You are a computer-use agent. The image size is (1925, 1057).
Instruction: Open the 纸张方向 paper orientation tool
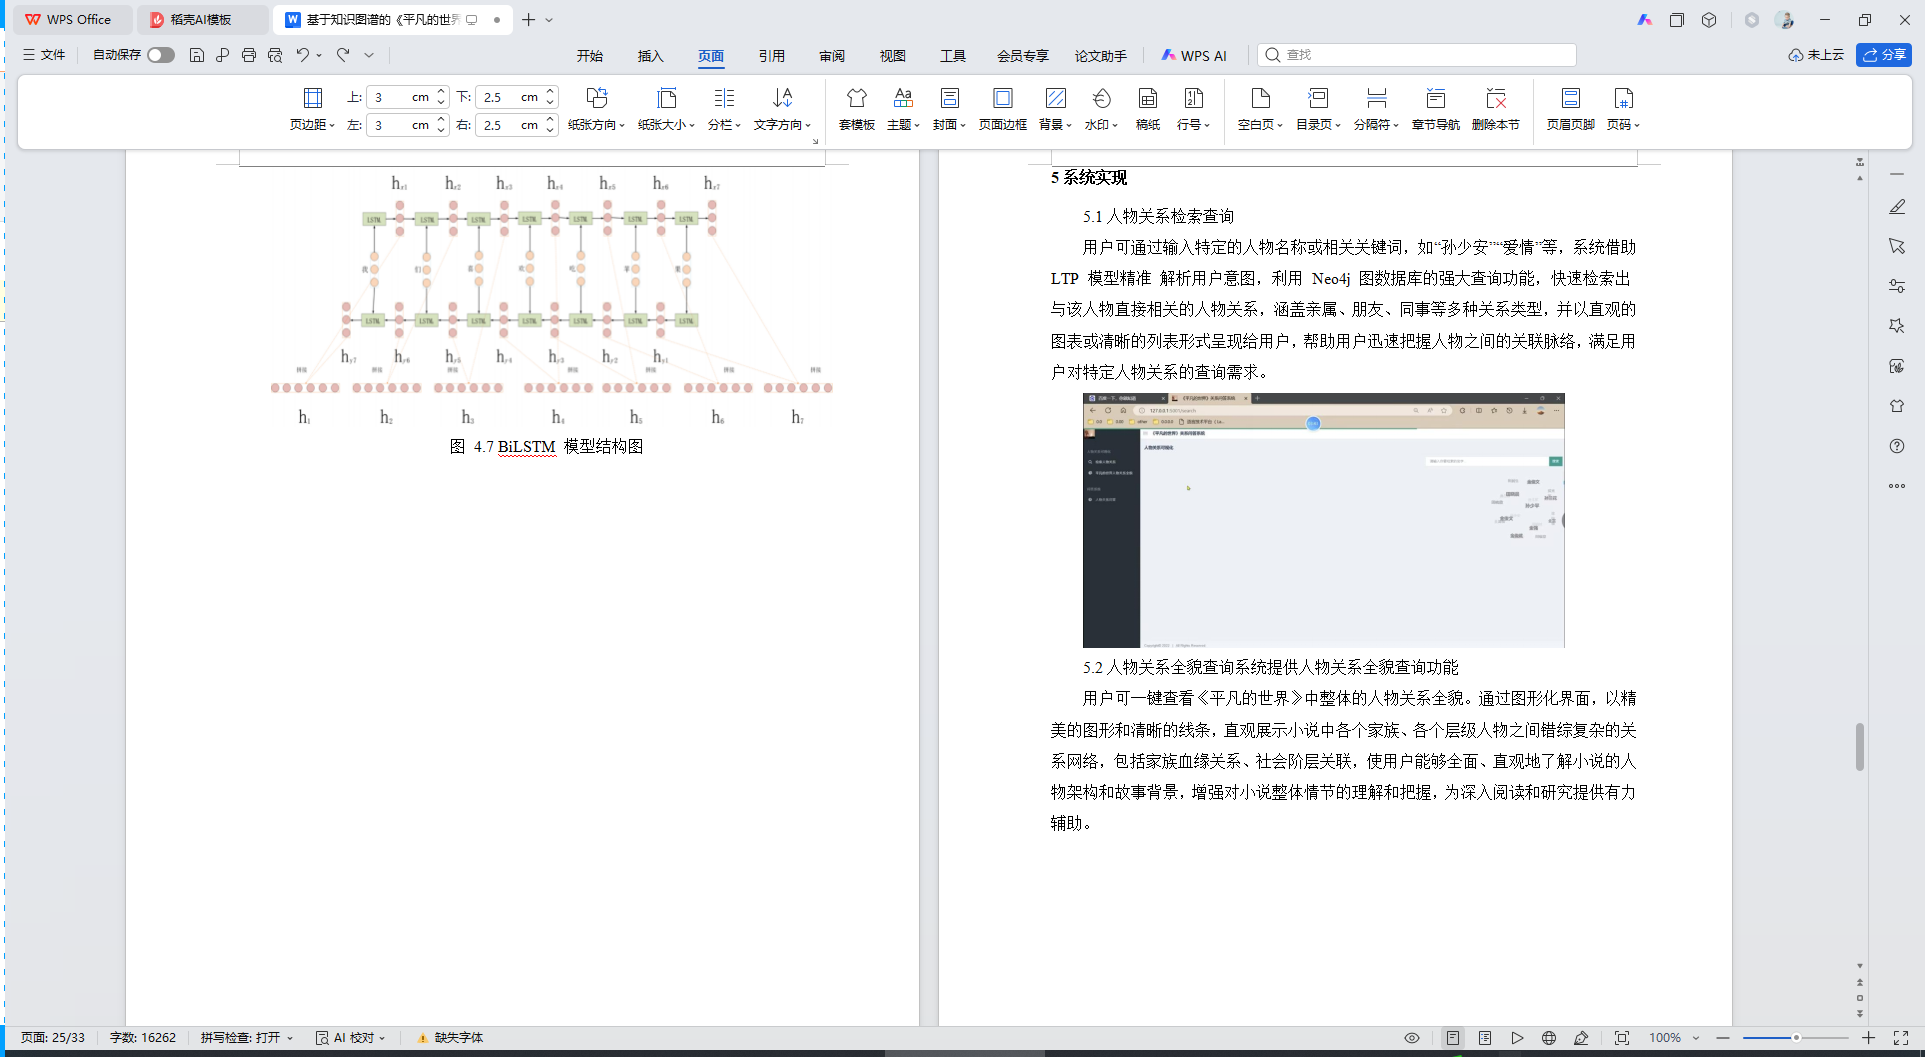pyautogui.click(x=596, y=109)
